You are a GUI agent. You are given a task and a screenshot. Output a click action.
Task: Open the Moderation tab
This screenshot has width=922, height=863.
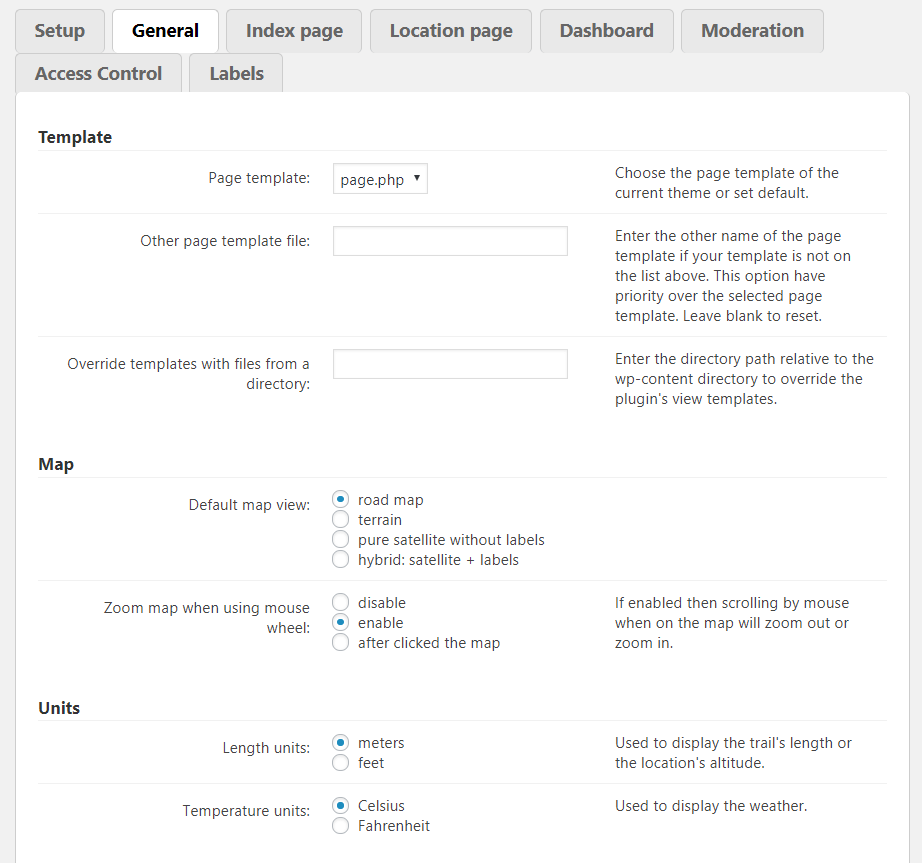752,31
